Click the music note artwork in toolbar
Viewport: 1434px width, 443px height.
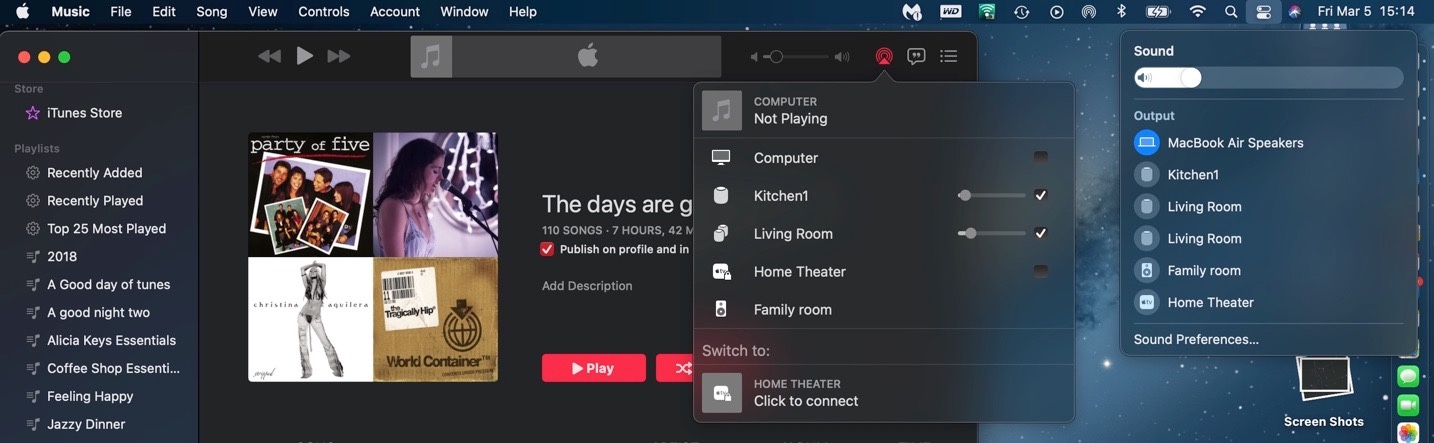(431, 56)
